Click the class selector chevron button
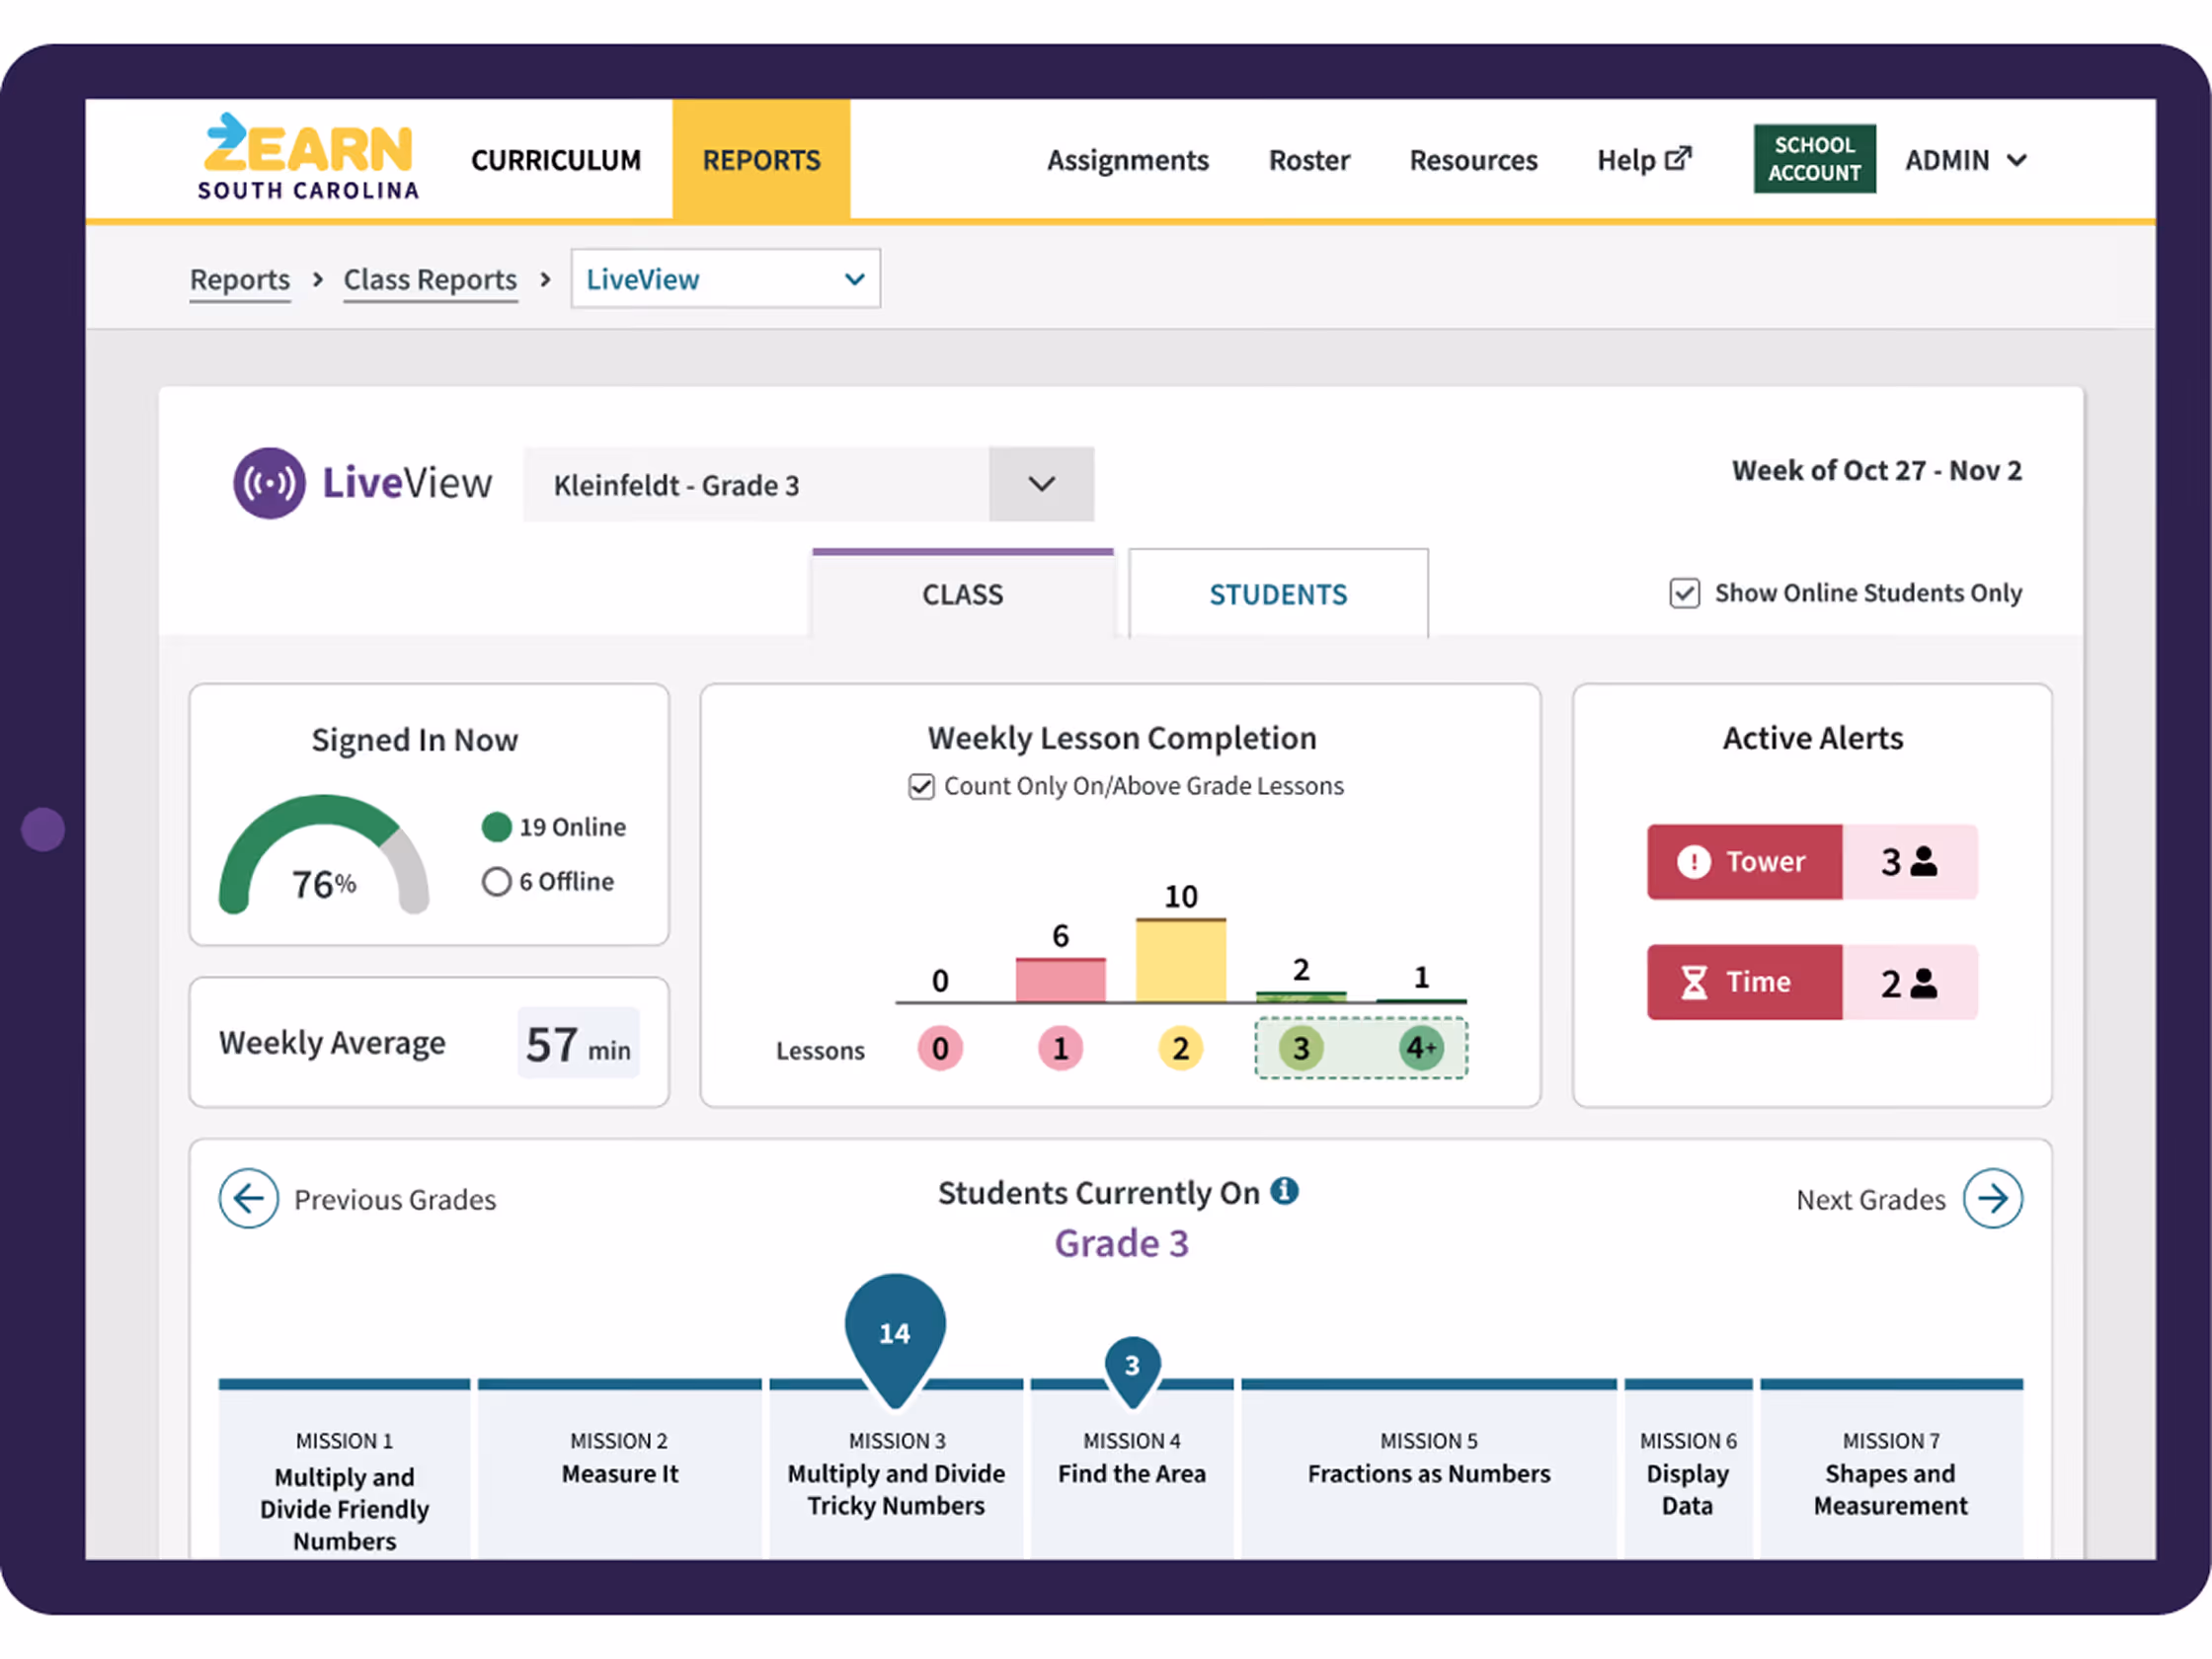Screen dimensions: 2212x1659 click(x=1041, y=485)
